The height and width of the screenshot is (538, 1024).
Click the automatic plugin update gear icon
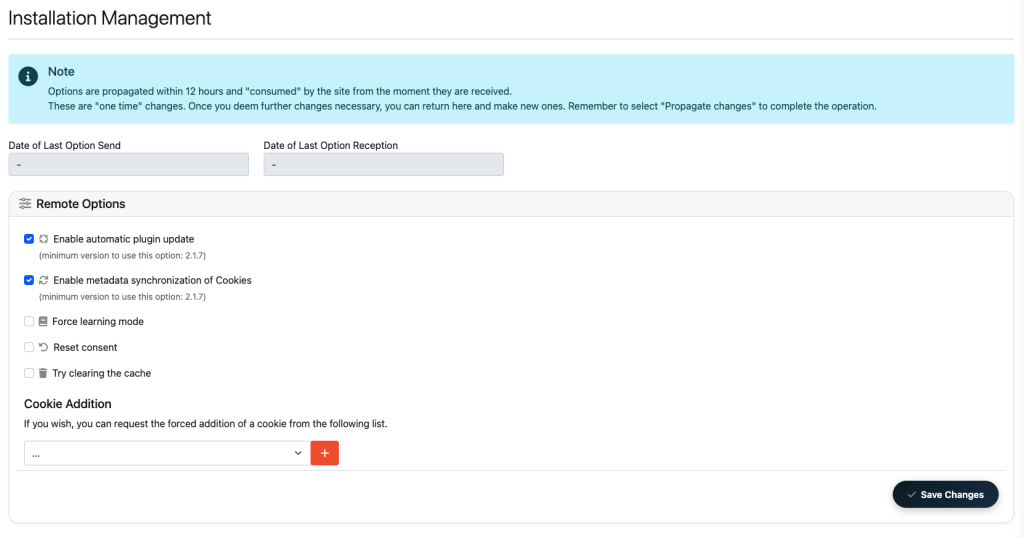coord(43,240)
